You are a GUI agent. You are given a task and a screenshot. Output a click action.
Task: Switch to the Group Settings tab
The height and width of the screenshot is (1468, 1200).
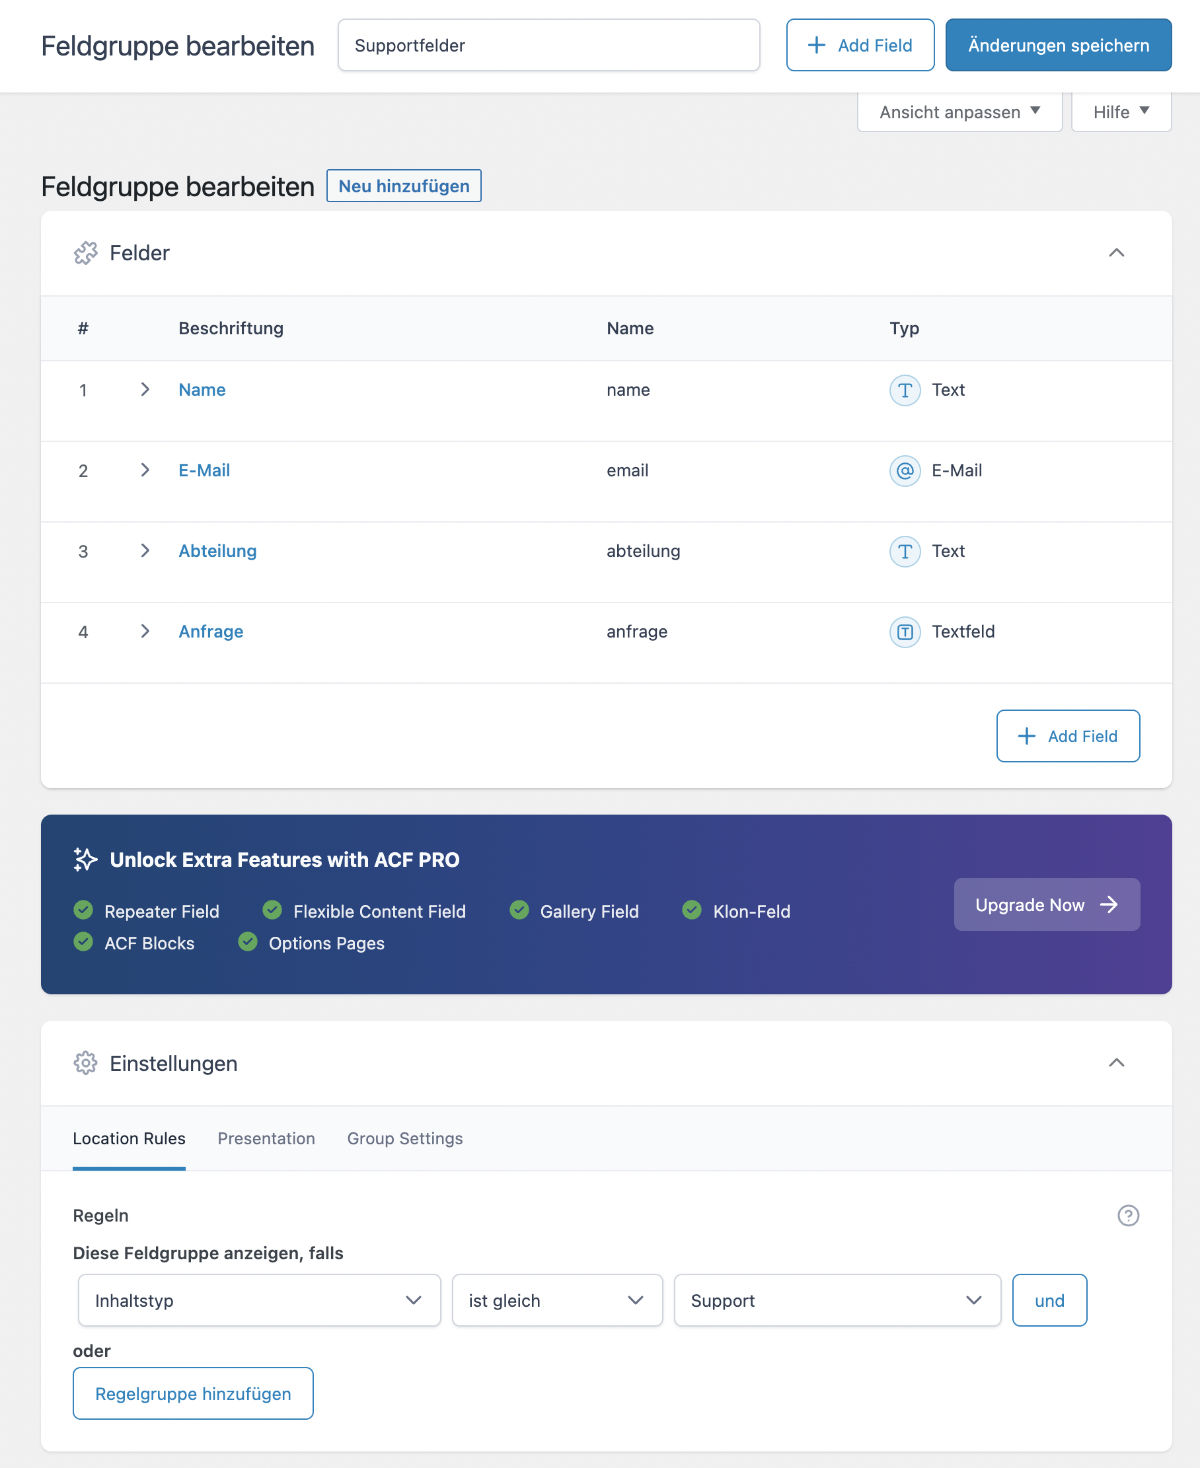click(405, 1138)
